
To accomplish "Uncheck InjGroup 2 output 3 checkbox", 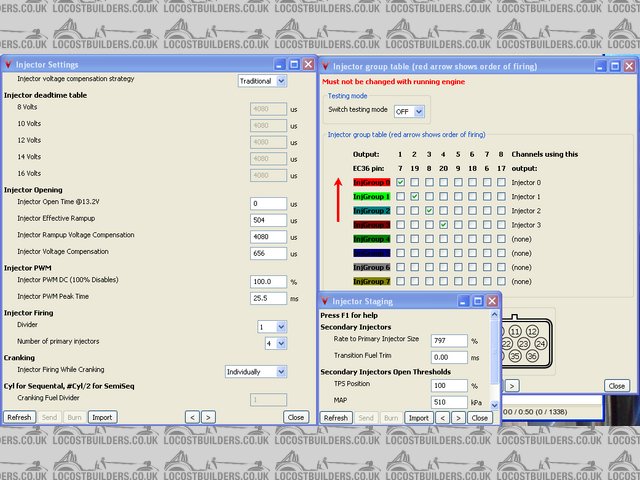I will (428, 211).
